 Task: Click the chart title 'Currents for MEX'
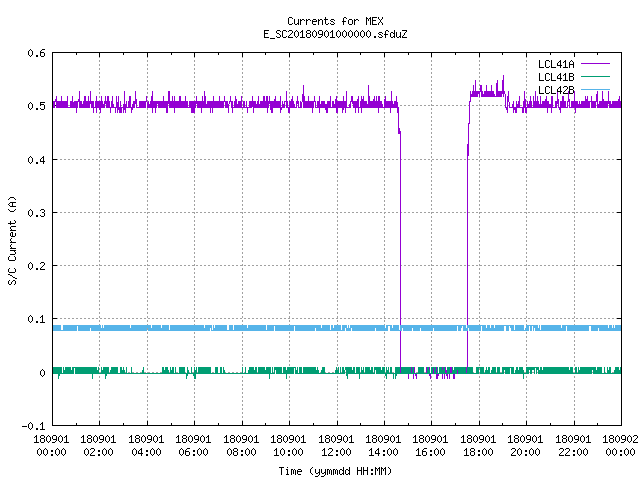[x=335, y=21]
